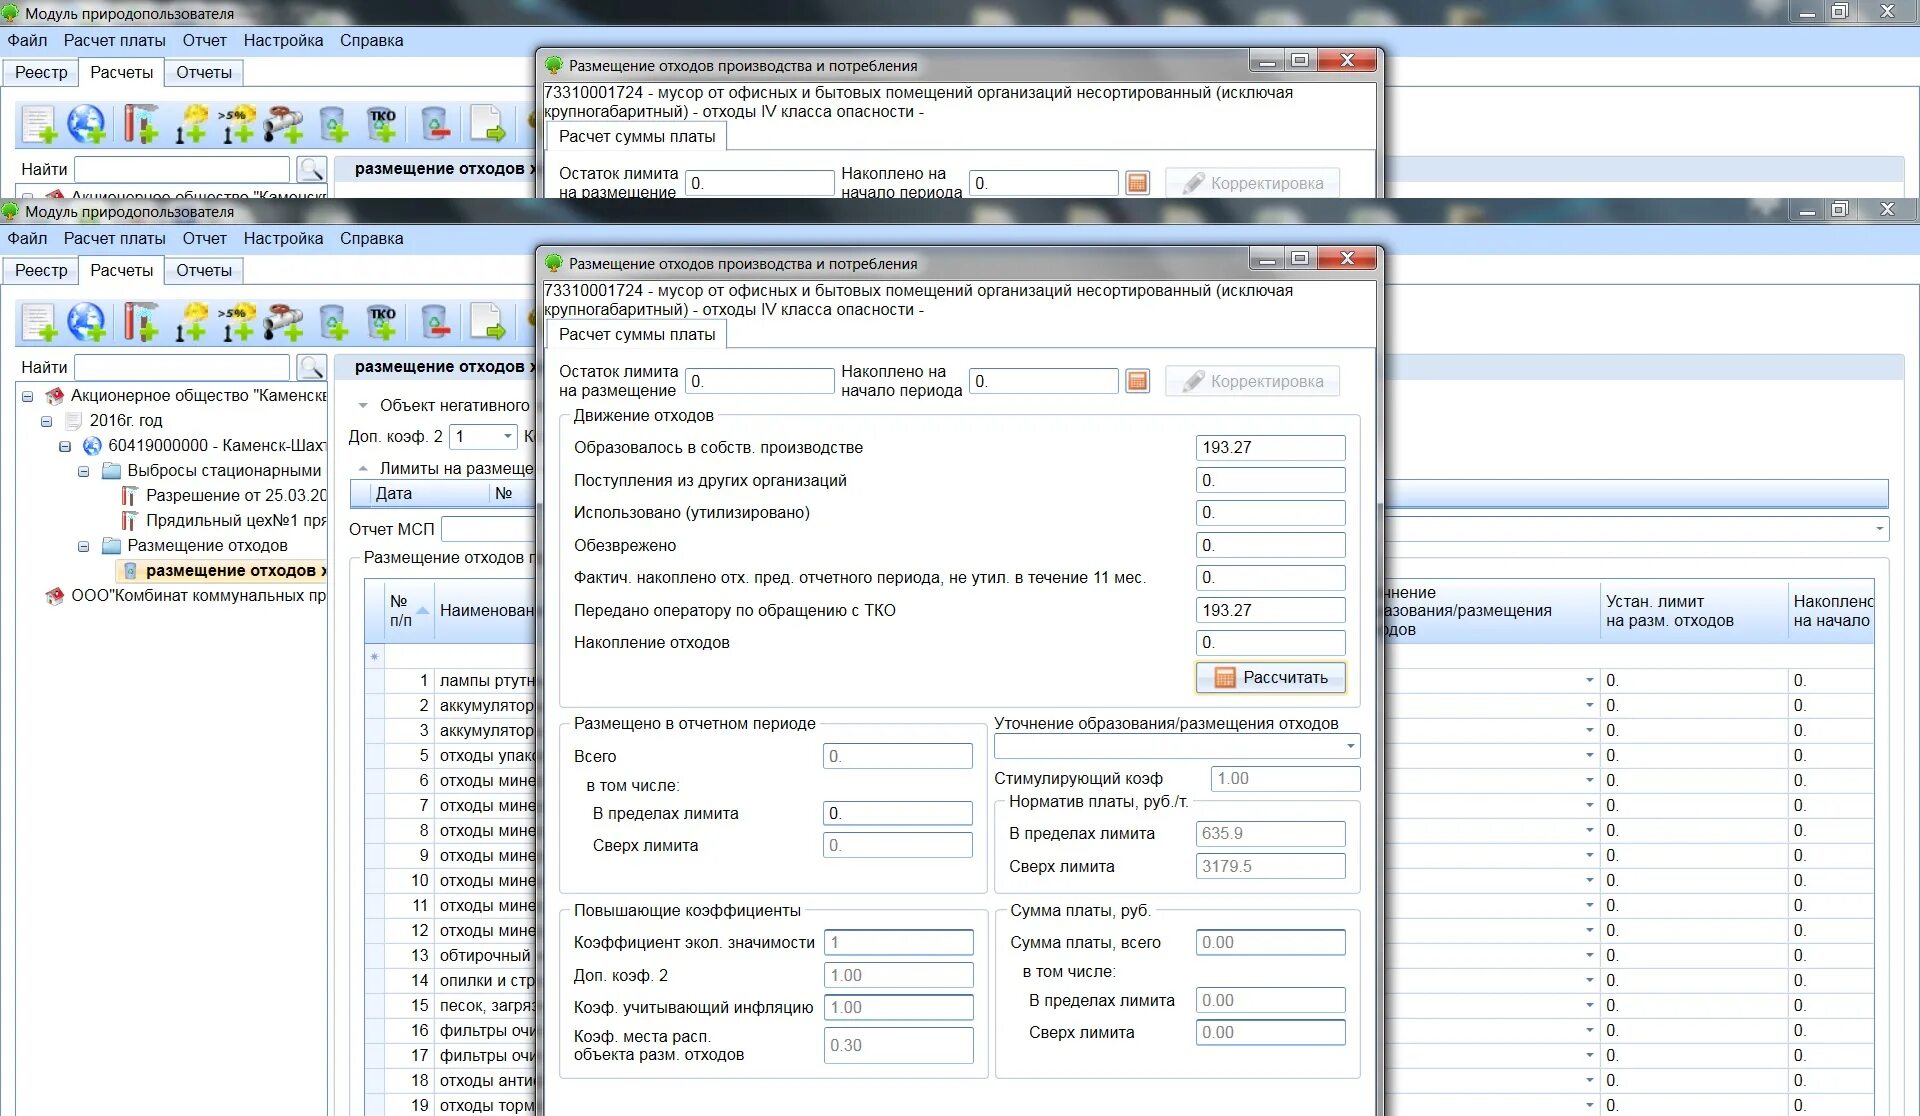Click the add pipe discharge icon in lower toolbar
Image resolution: width=1920 pixels, height=1116 pixels.
pyautogui.click(x=284, y=322)
